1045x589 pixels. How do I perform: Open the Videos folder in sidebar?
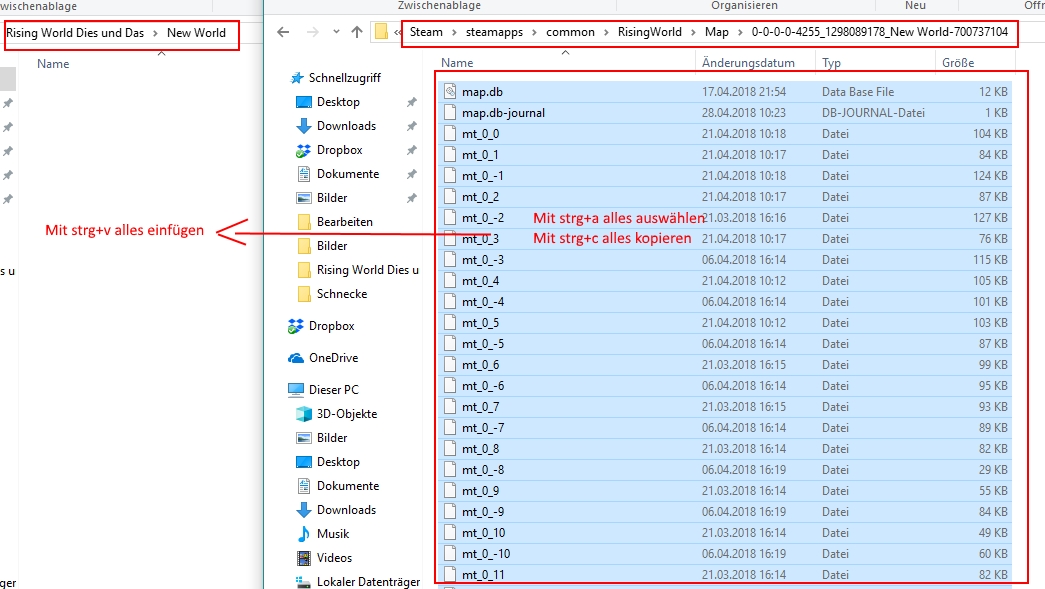click(334, 558)
